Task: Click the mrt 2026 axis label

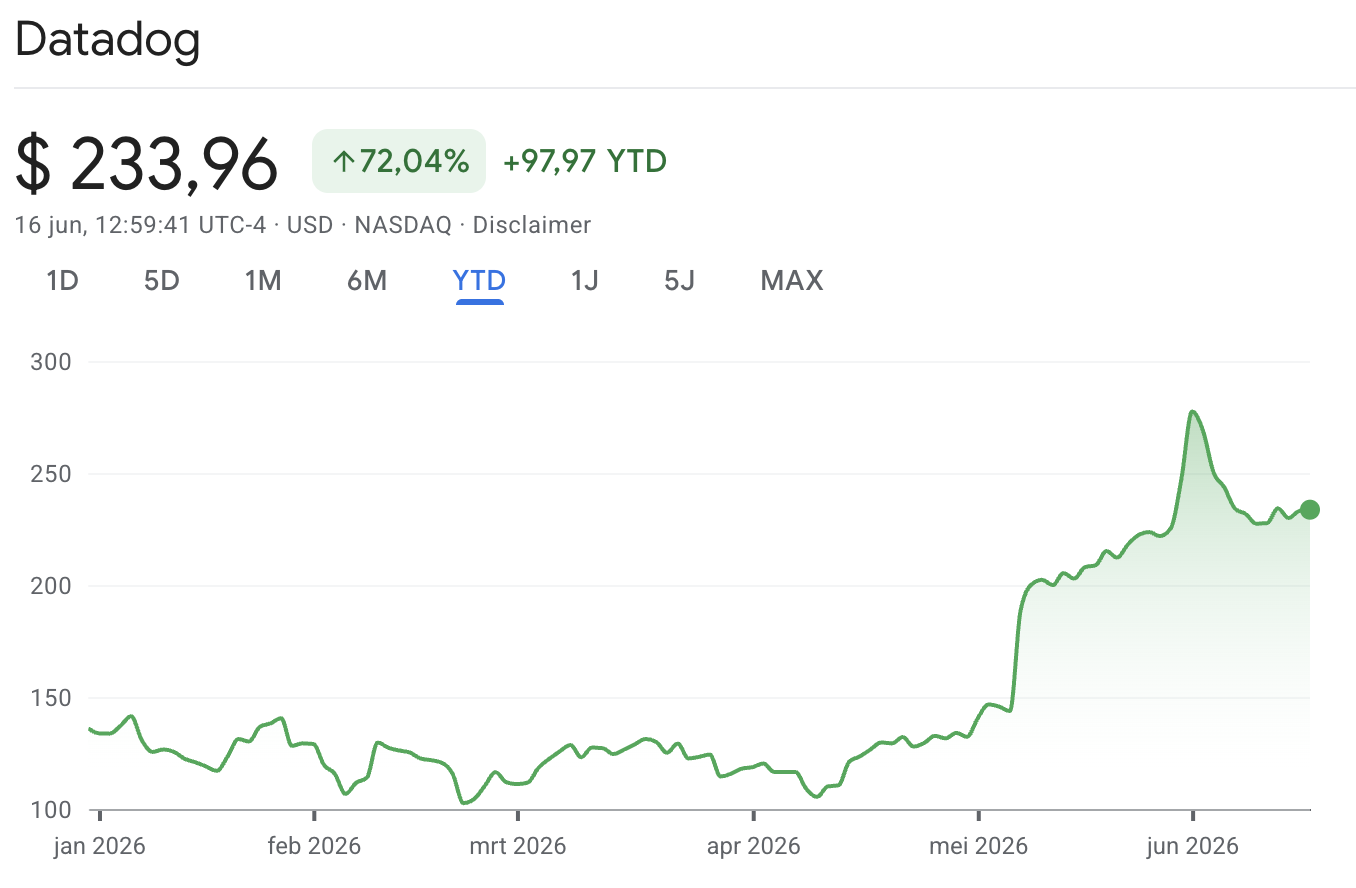Action: coord(517,847)
